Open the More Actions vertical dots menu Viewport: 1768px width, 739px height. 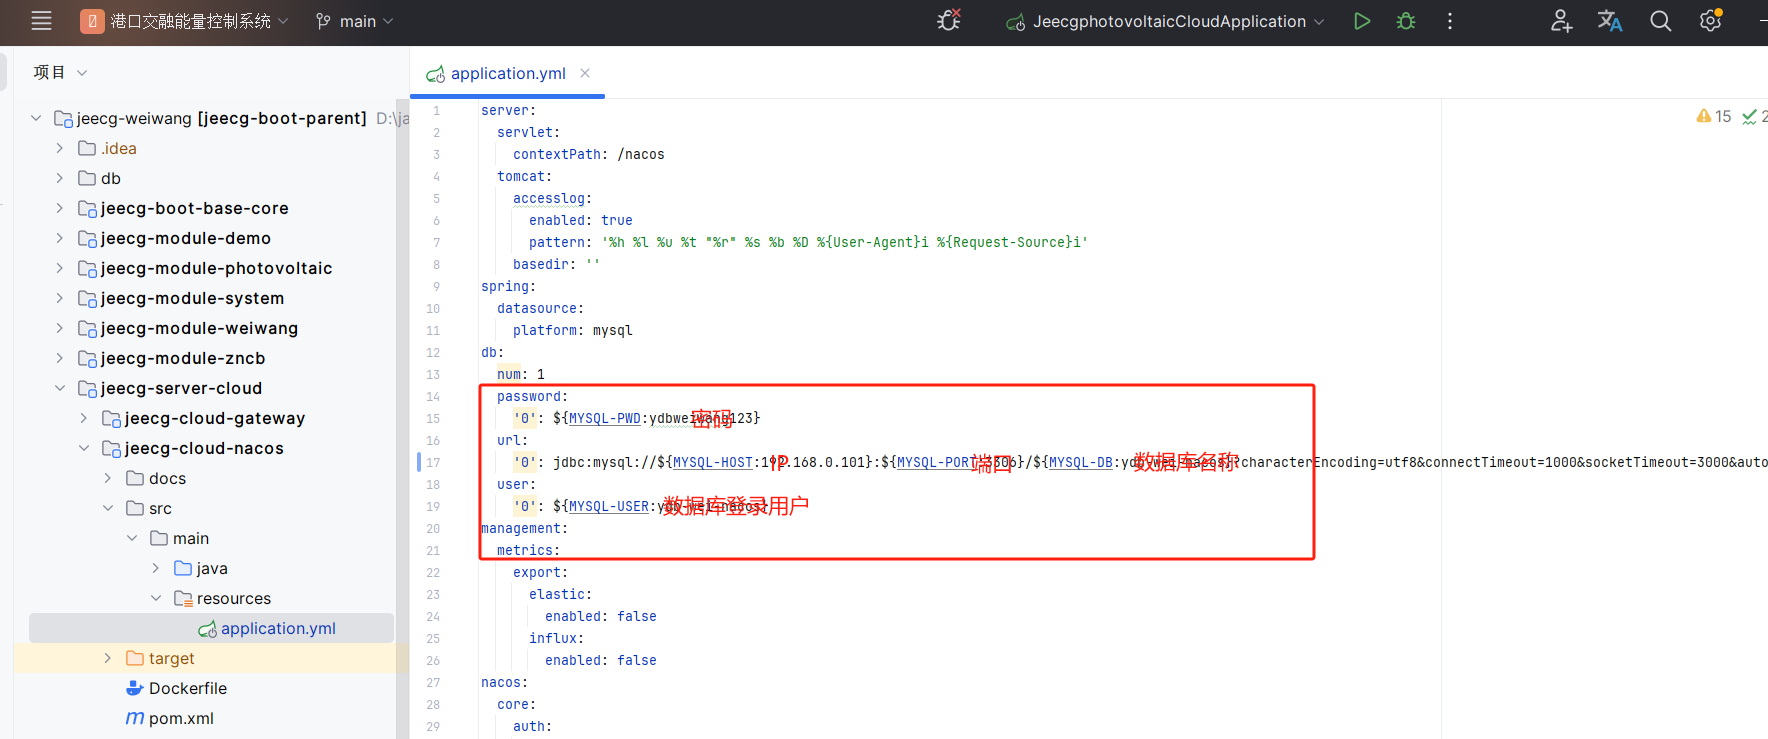(1450, 21)
